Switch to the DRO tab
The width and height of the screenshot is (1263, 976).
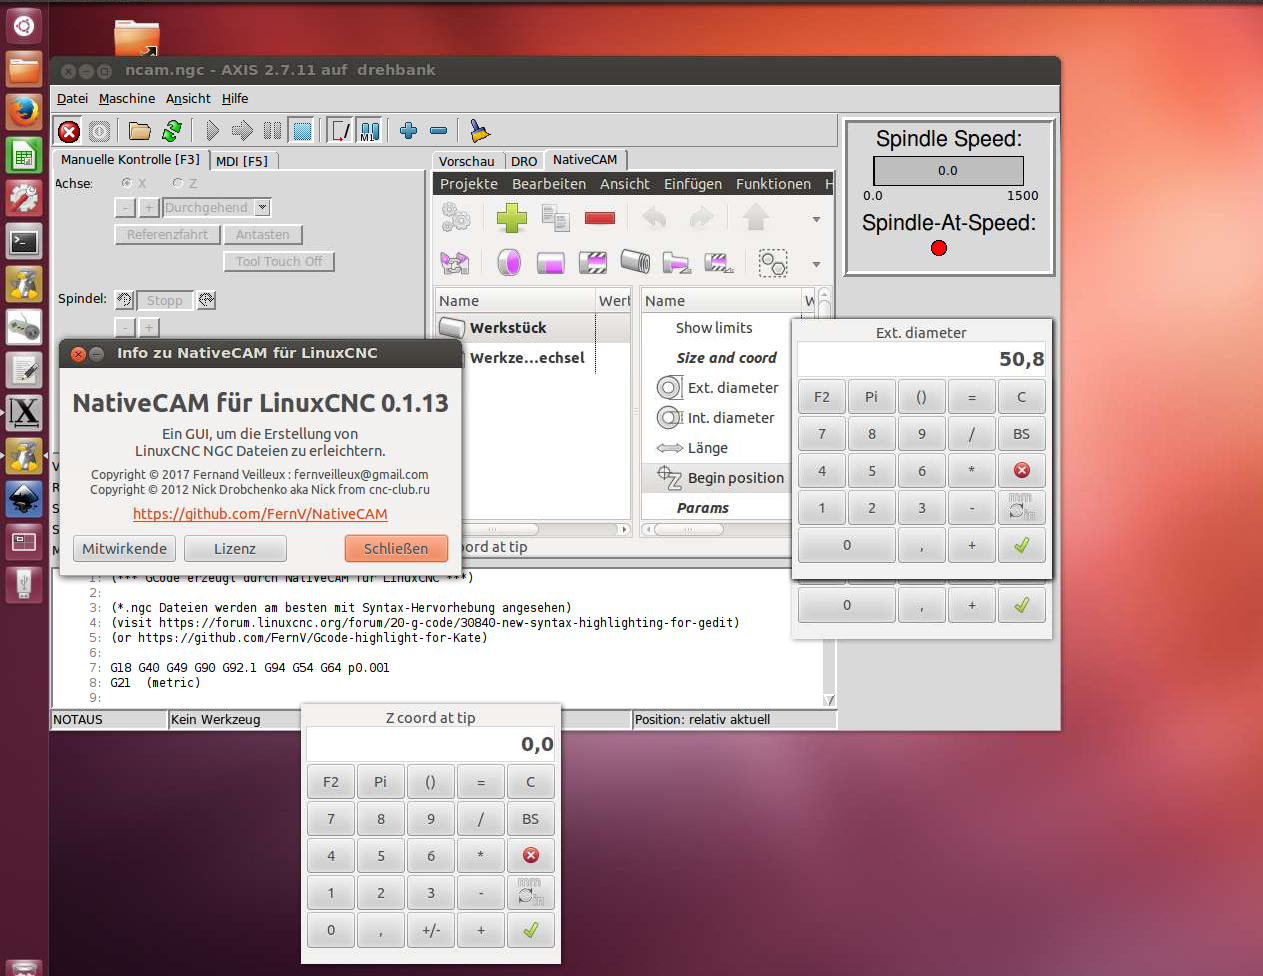(x=524, y=161)
